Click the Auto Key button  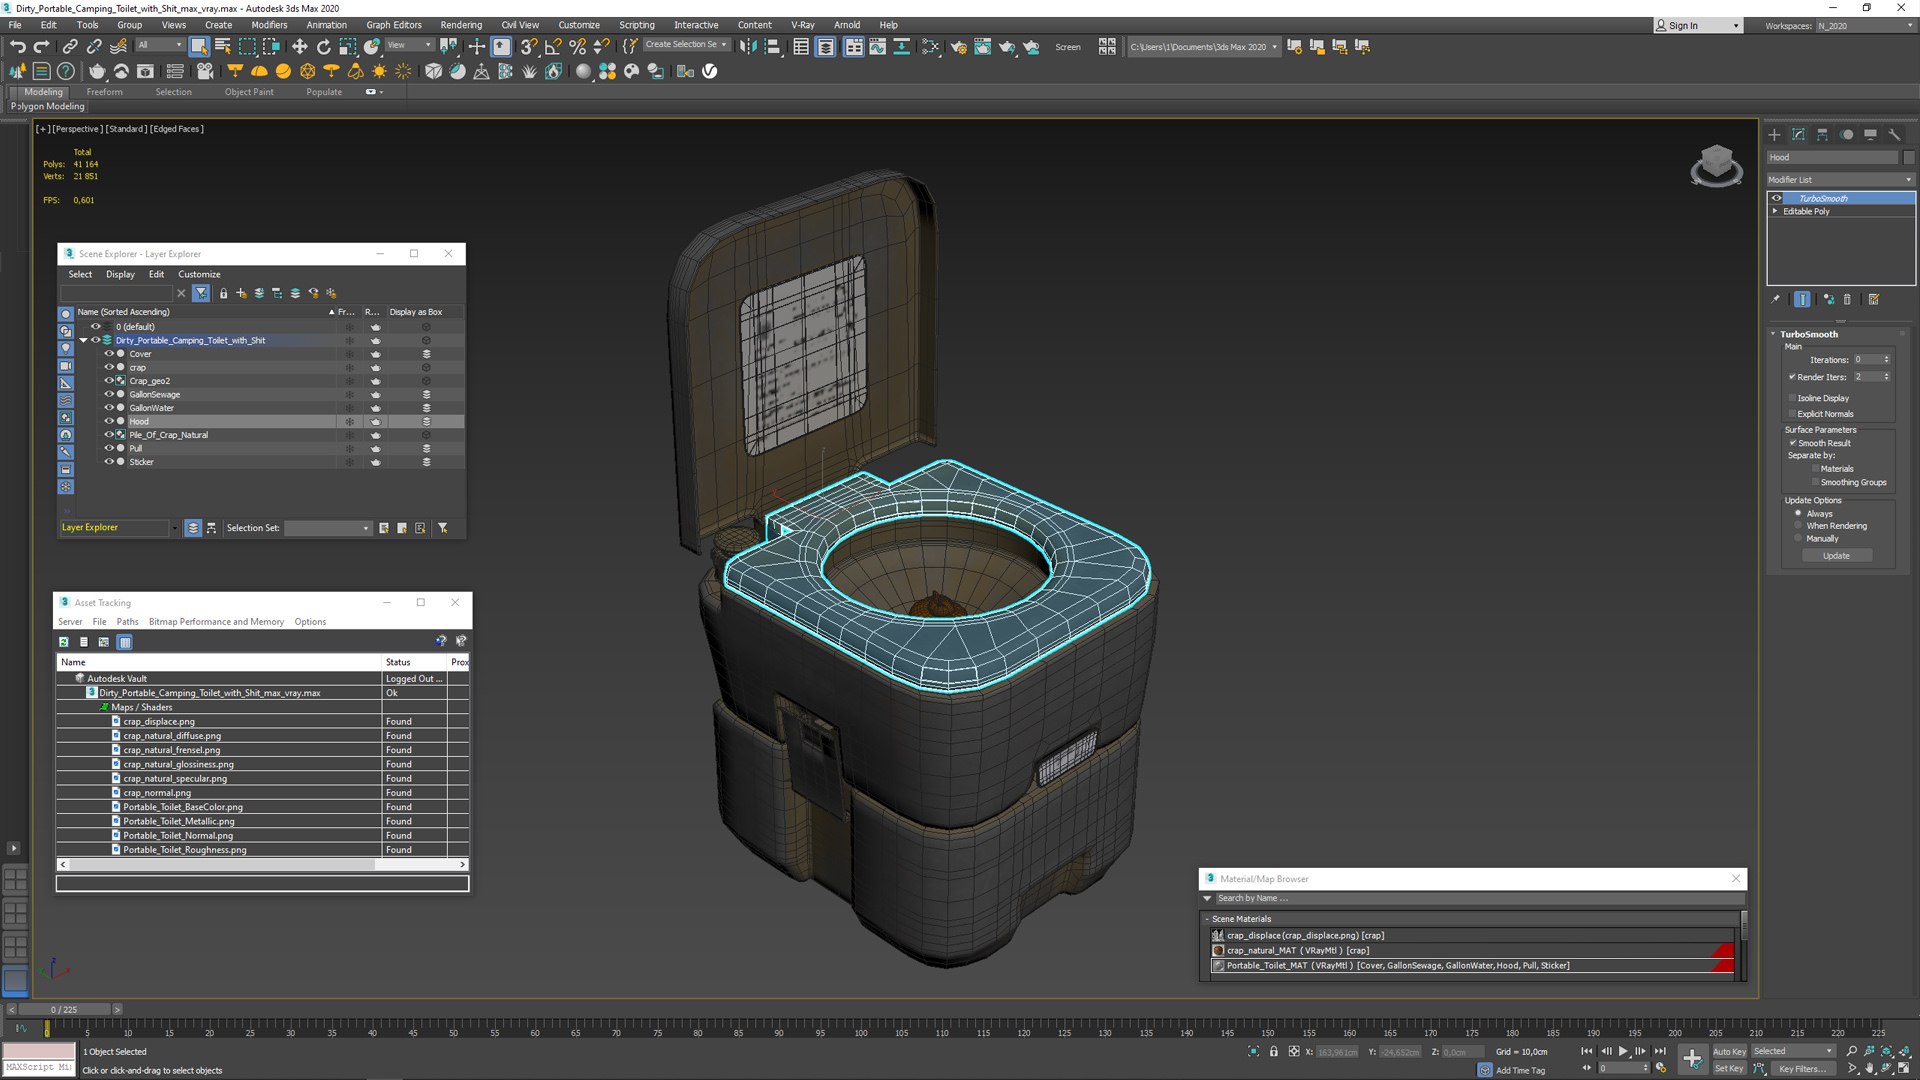pos(1729,1051)
